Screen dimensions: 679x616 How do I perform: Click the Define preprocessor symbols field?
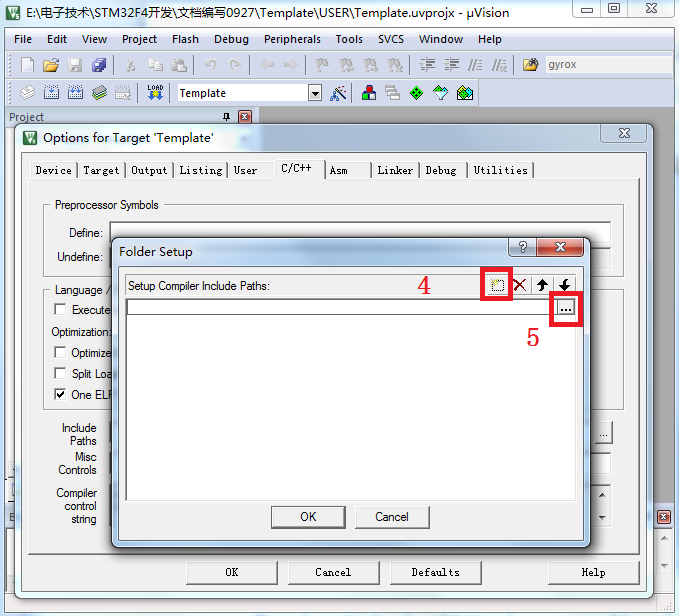pyautogui.click(x=360, y=232)
